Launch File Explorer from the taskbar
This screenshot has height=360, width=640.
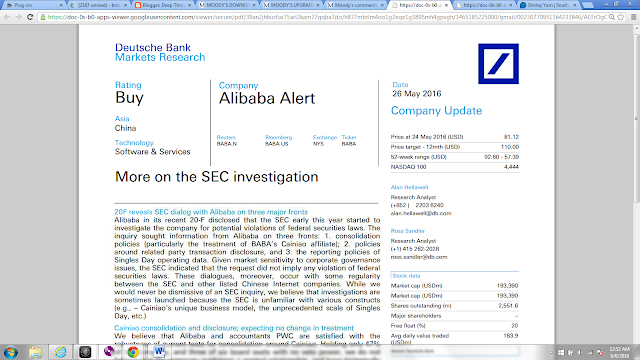click(x=36, y=352)
